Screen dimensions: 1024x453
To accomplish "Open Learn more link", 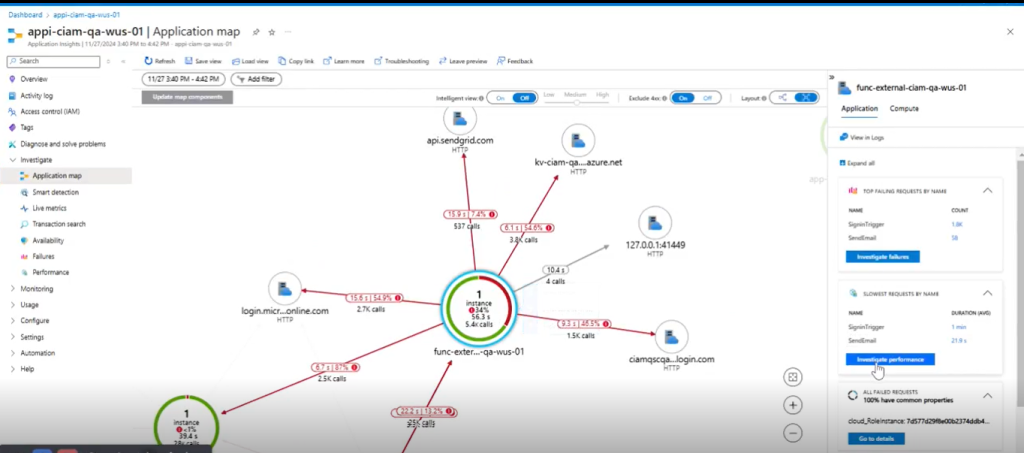I will coord(344,61).
